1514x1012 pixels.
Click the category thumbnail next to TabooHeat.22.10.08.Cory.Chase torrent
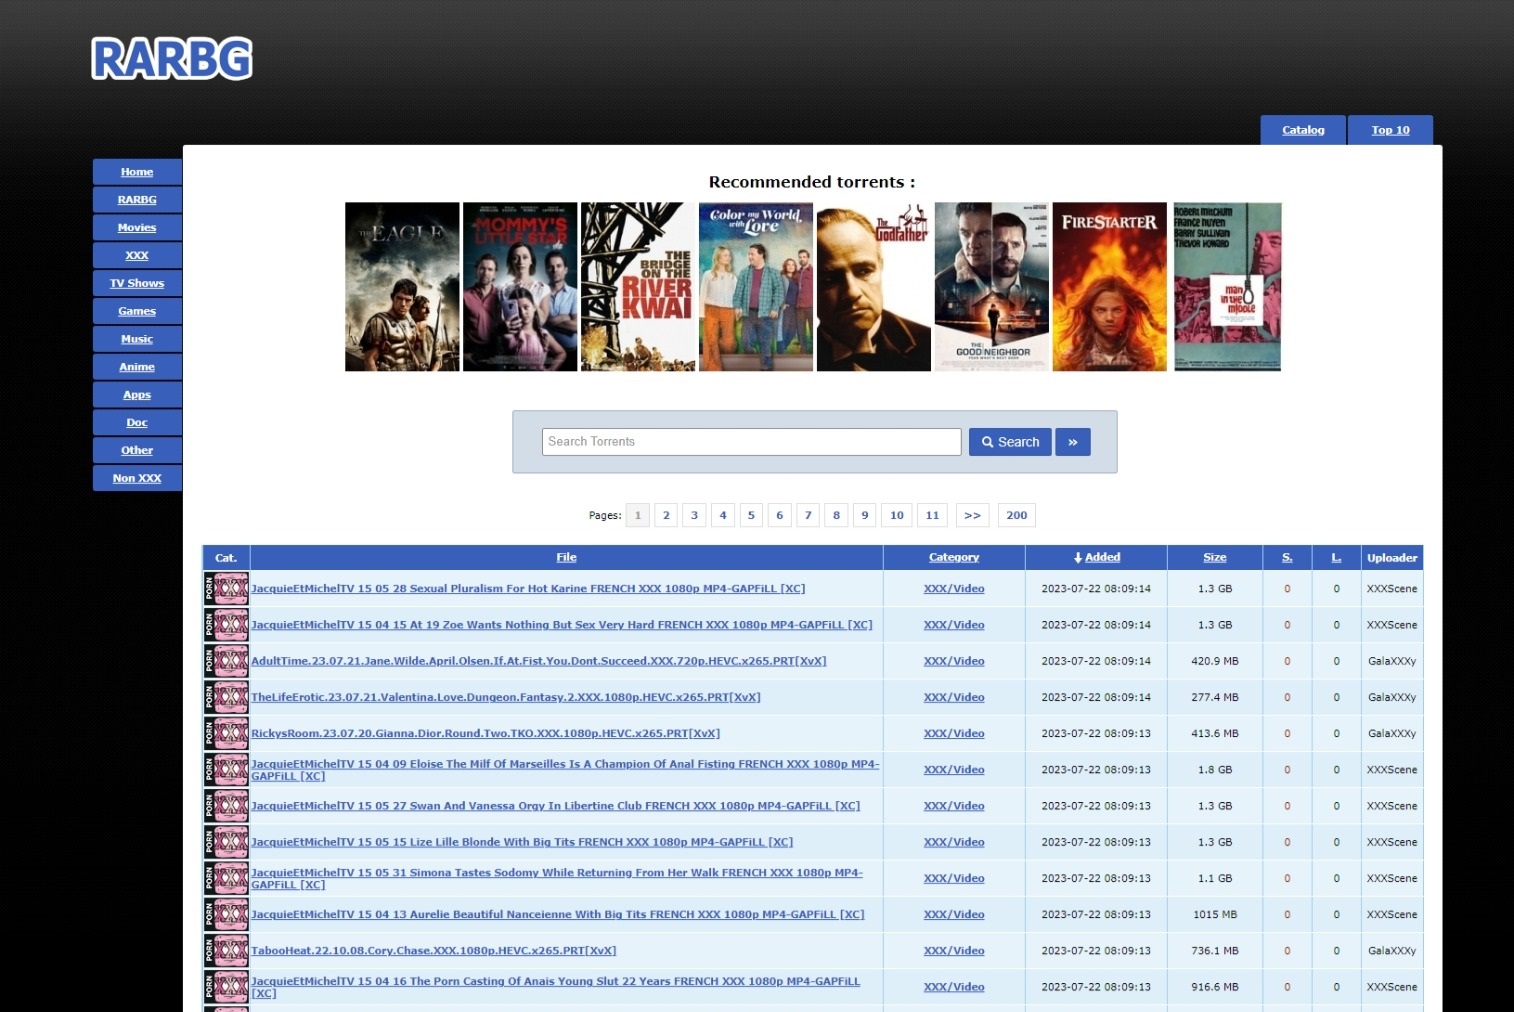(225, 950)
